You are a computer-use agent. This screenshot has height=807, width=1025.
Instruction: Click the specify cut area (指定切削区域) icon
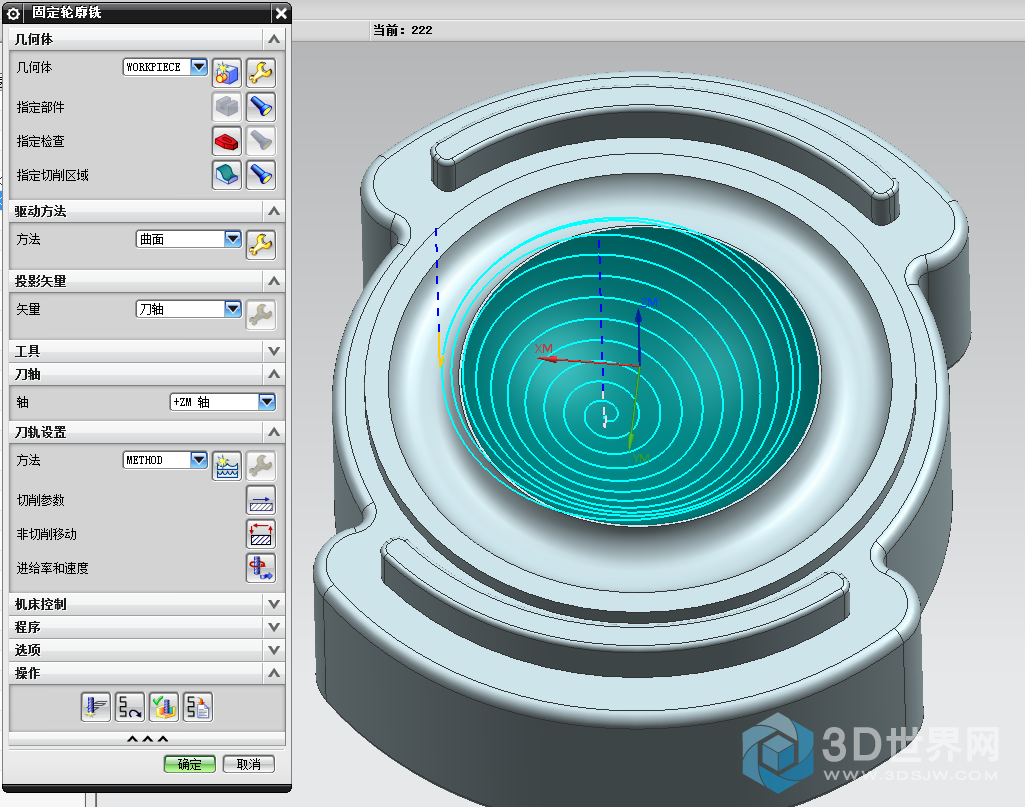227,175
